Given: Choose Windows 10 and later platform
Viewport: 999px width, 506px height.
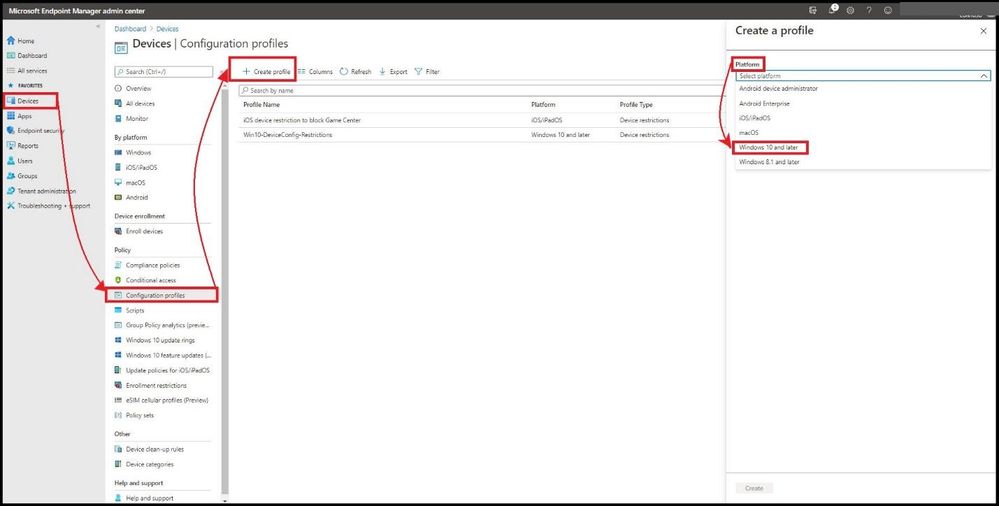Looking at the screenshot, I should pos(768,147).
